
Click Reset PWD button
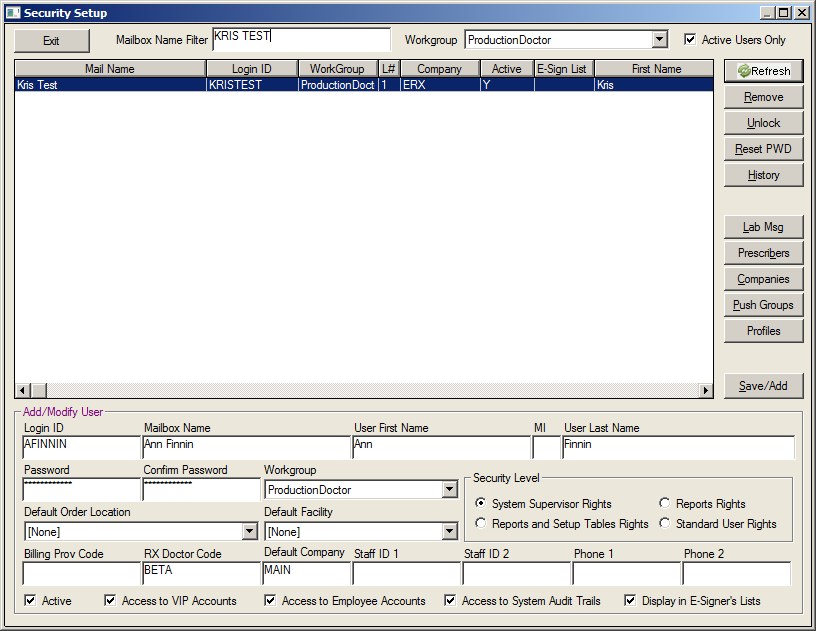click(x=763, y=149)
